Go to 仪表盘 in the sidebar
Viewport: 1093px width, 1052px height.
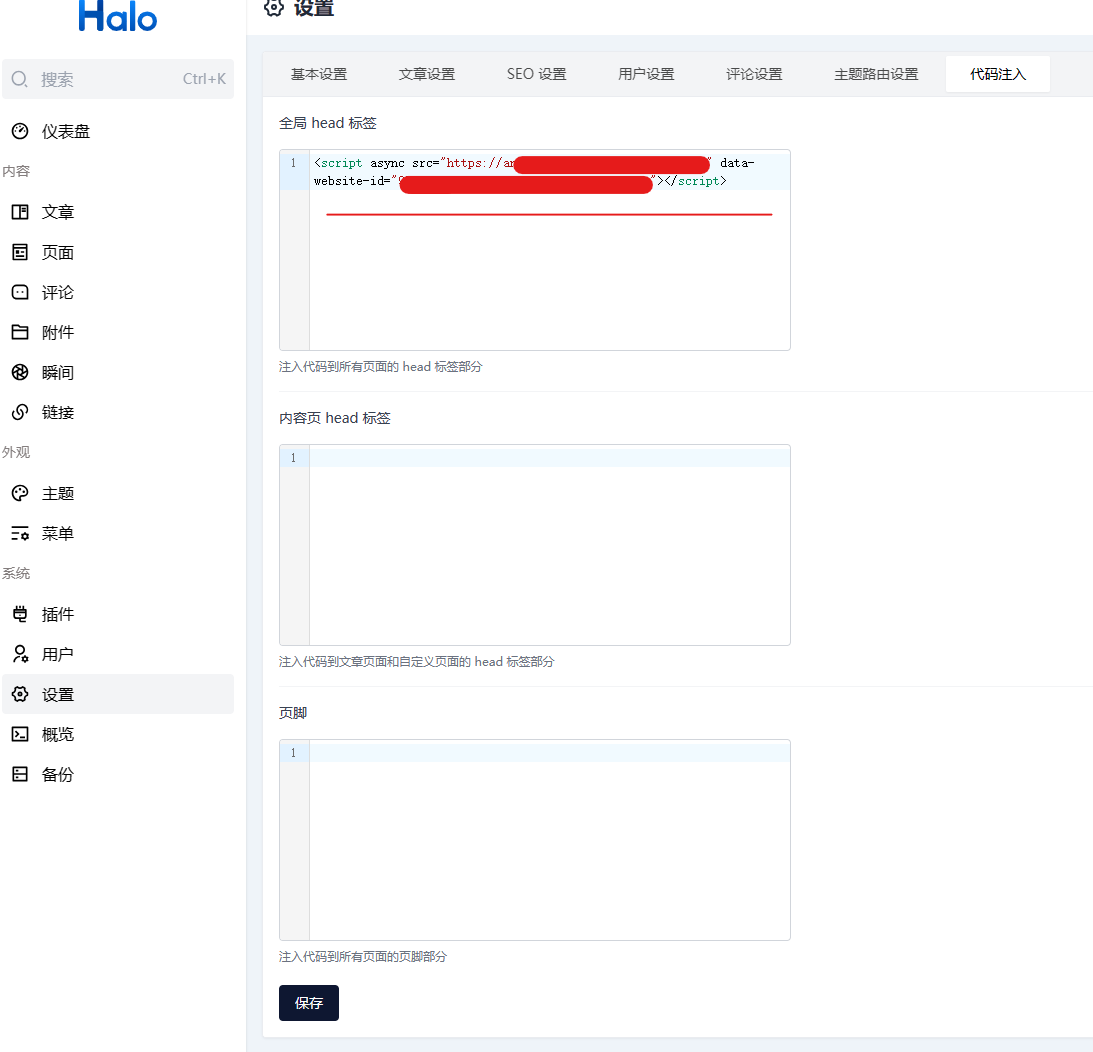pos(118,131)
